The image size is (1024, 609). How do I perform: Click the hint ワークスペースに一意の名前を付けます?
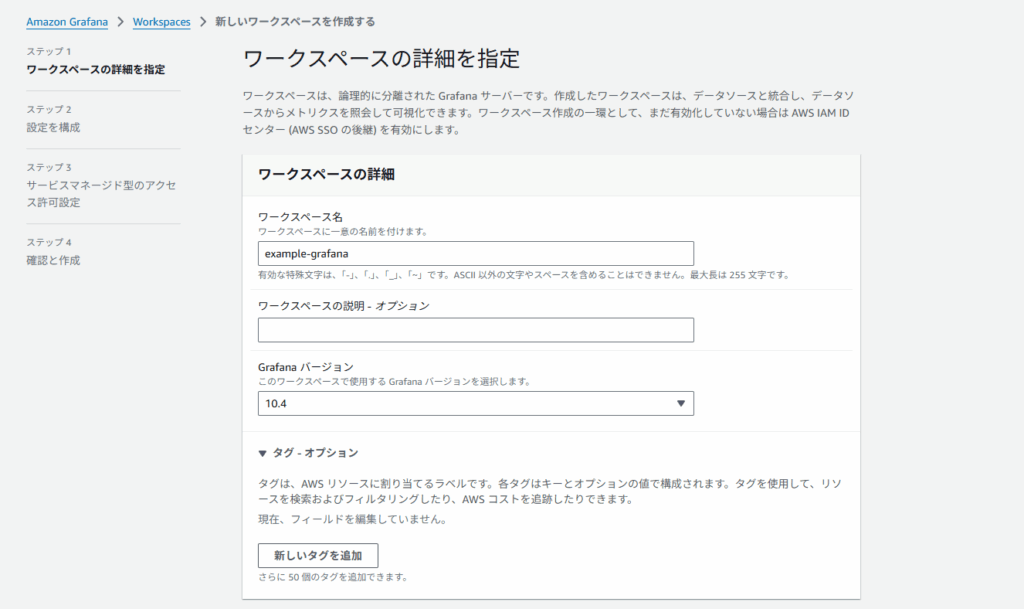click(343, 231)
